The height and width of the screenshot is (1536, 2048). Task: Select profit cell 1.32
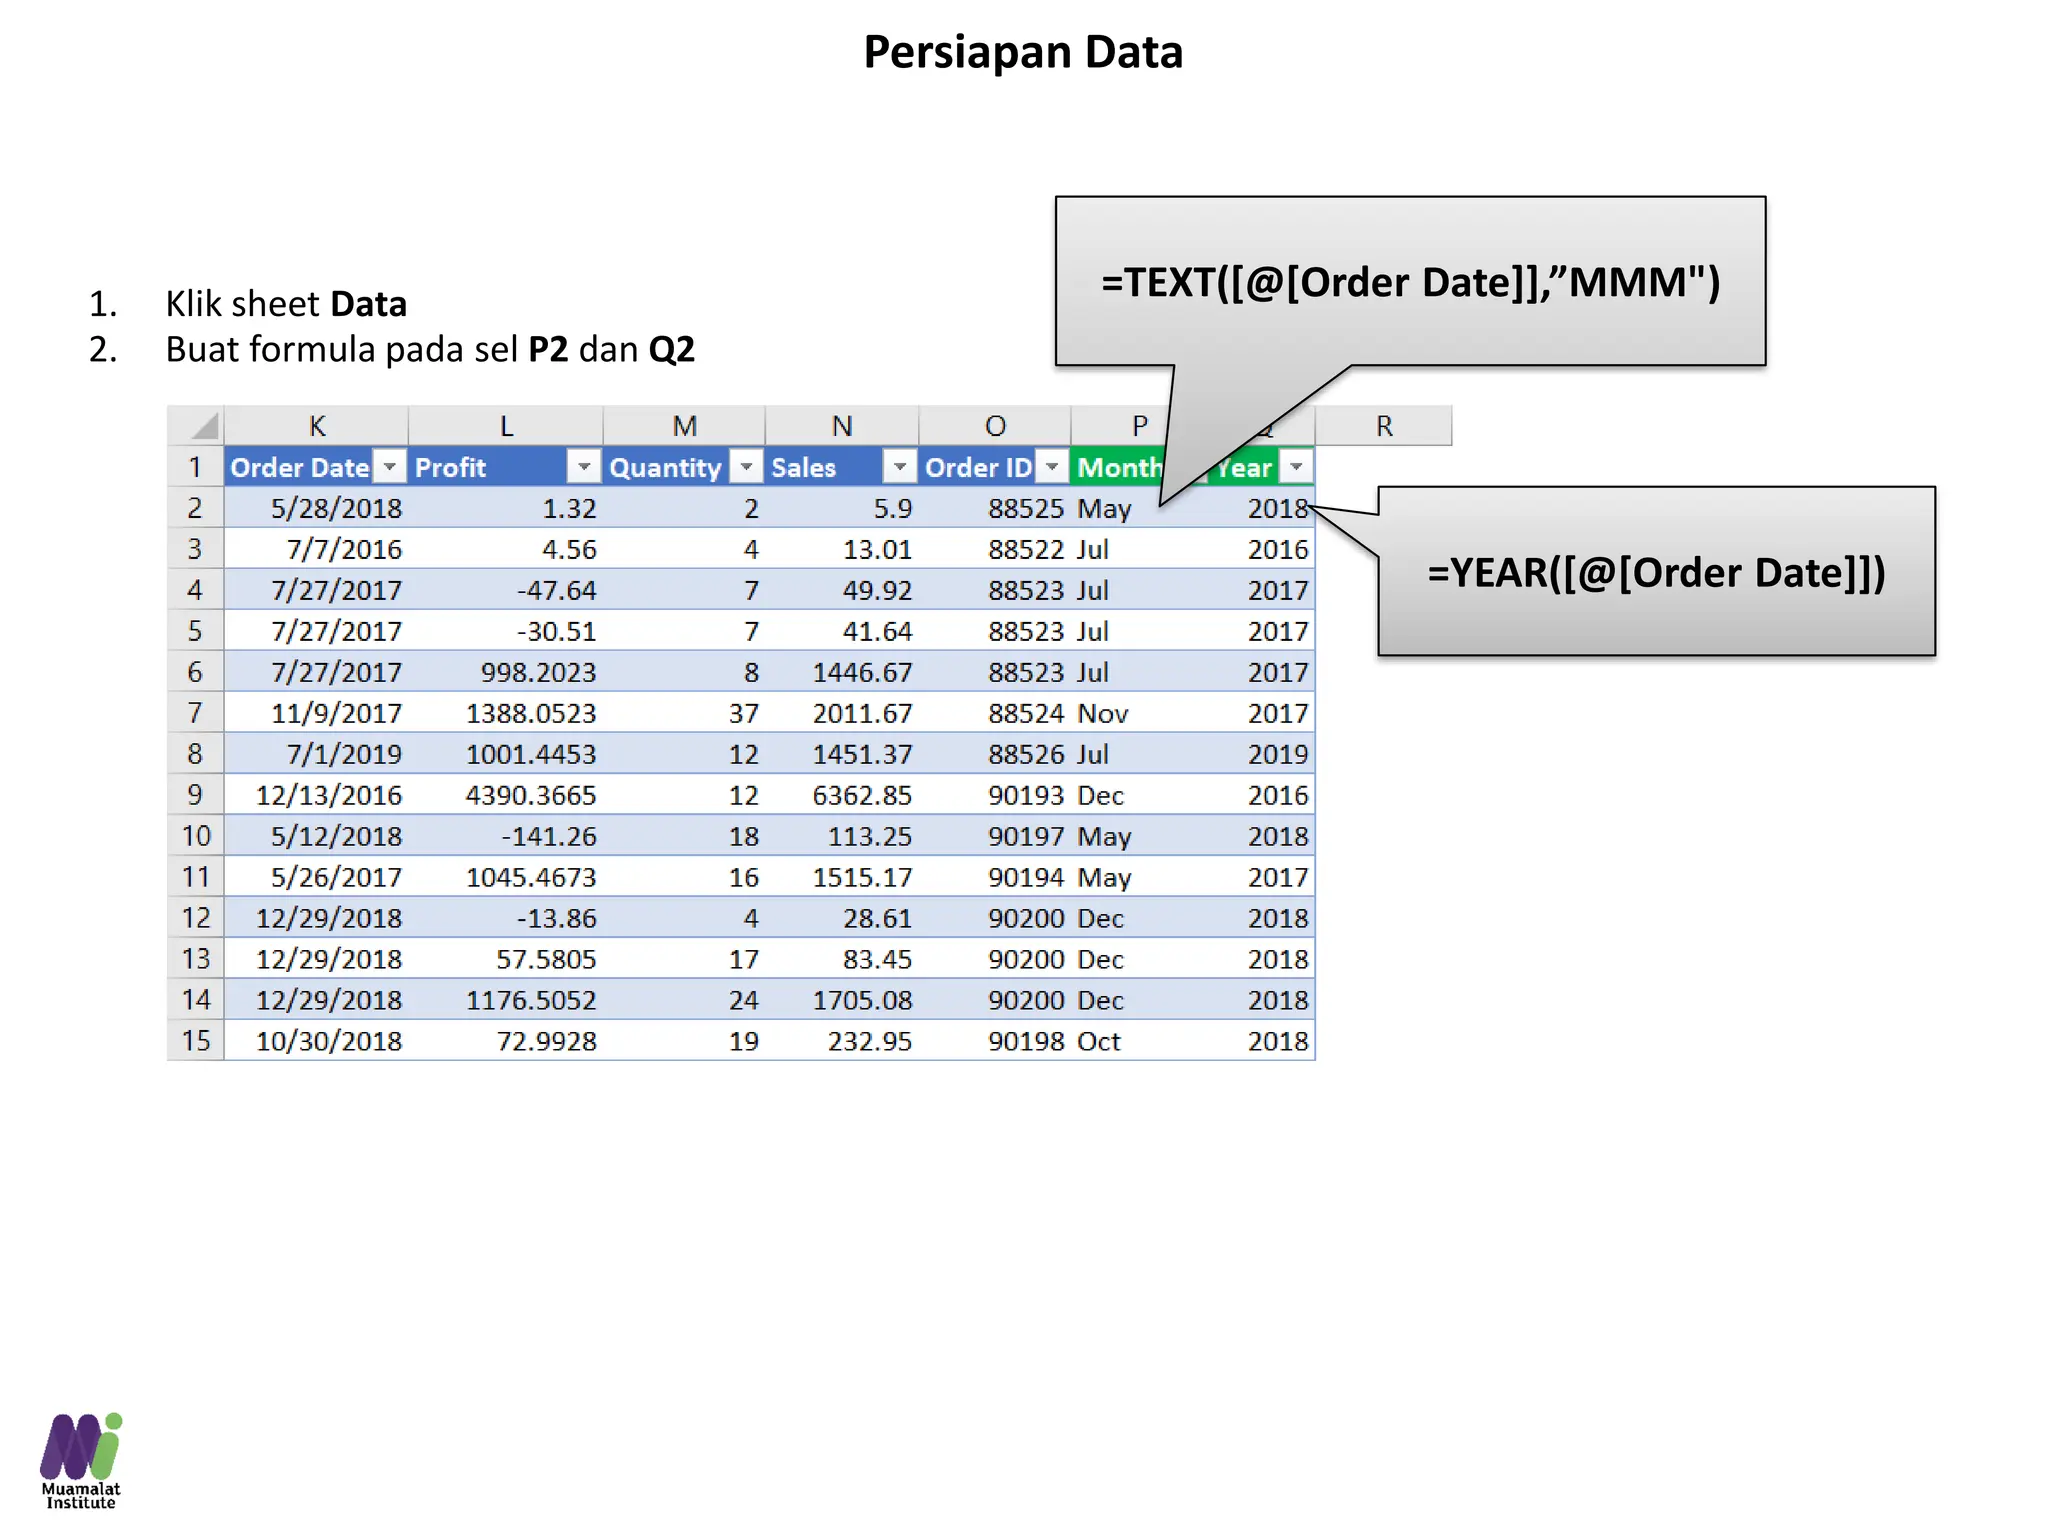coord(506,508)
